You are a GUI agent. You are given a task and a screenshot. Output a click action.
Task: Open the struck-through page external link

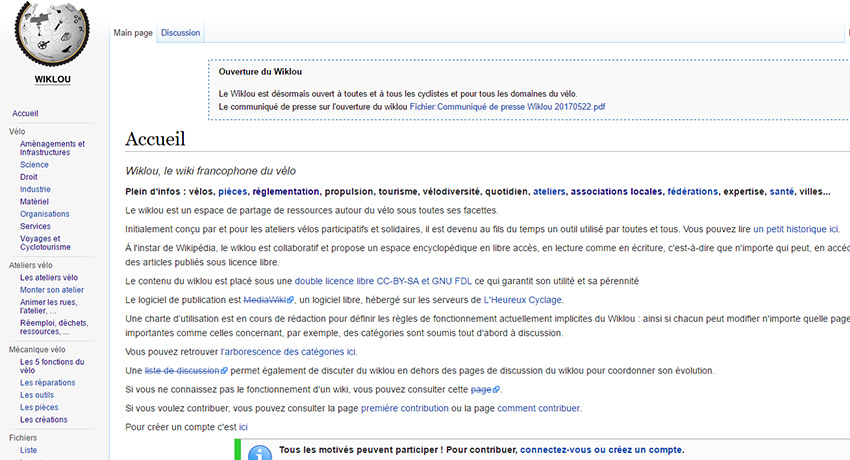click(485, 390)
